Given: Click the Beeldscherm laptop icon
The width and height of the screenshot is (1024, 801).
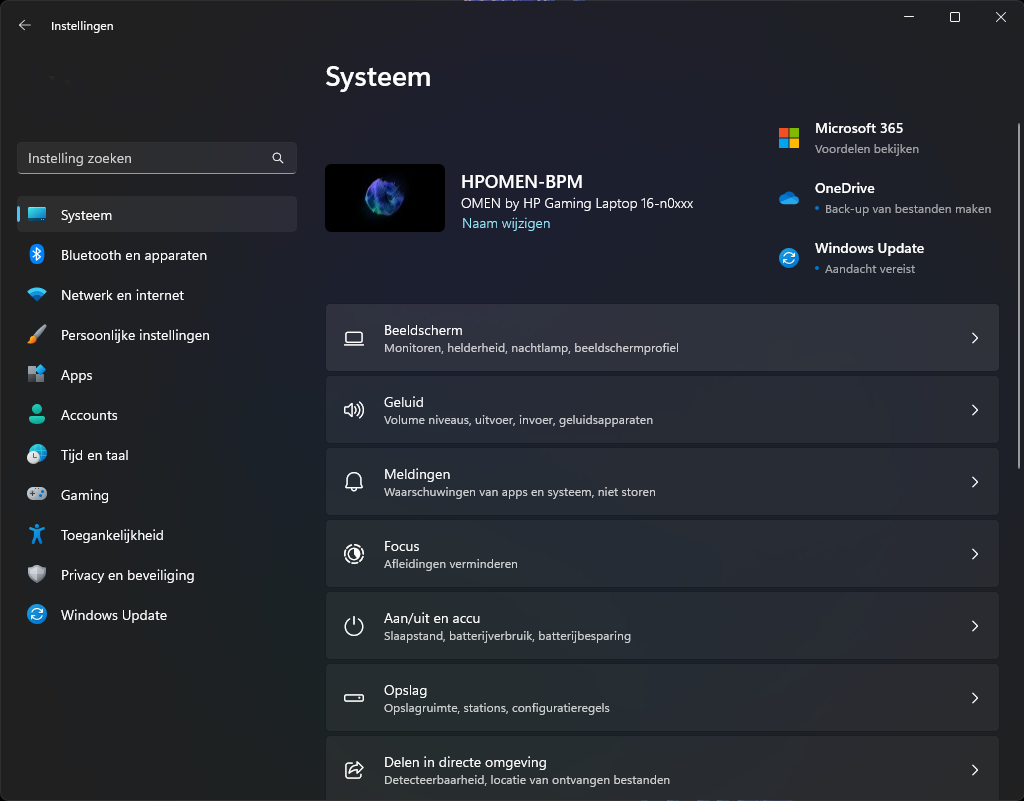Looking at the screenshot, I should coord(354,338).
